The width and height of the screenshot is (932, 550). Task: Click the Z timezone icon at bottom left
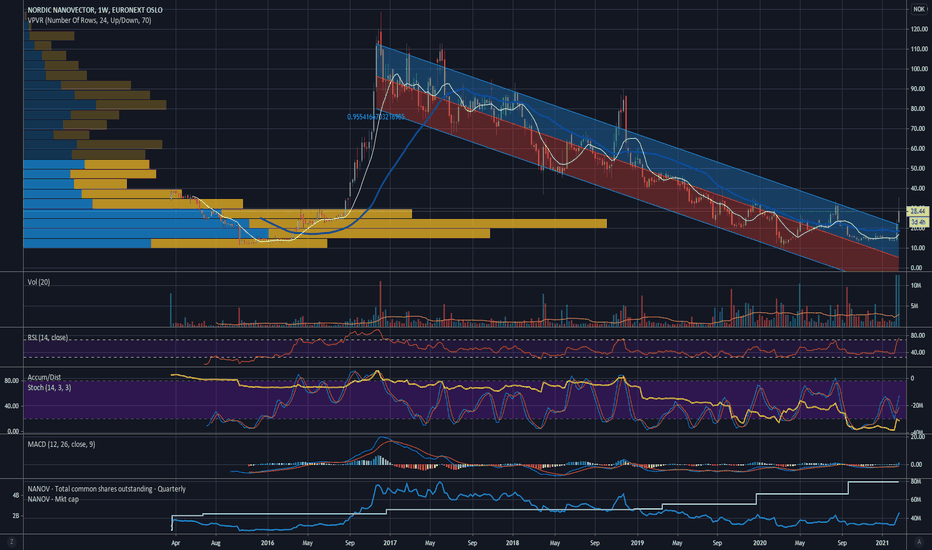(11, 542)
